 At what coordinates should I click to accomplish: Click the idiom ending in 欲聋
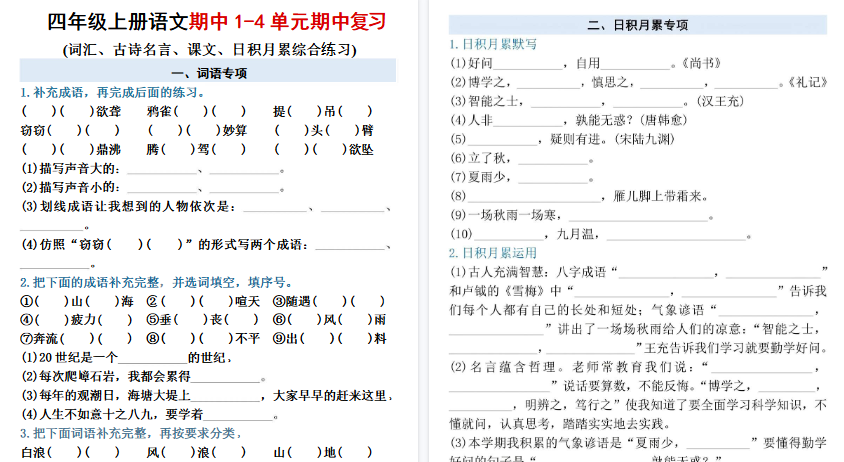(x=71, y=111)
